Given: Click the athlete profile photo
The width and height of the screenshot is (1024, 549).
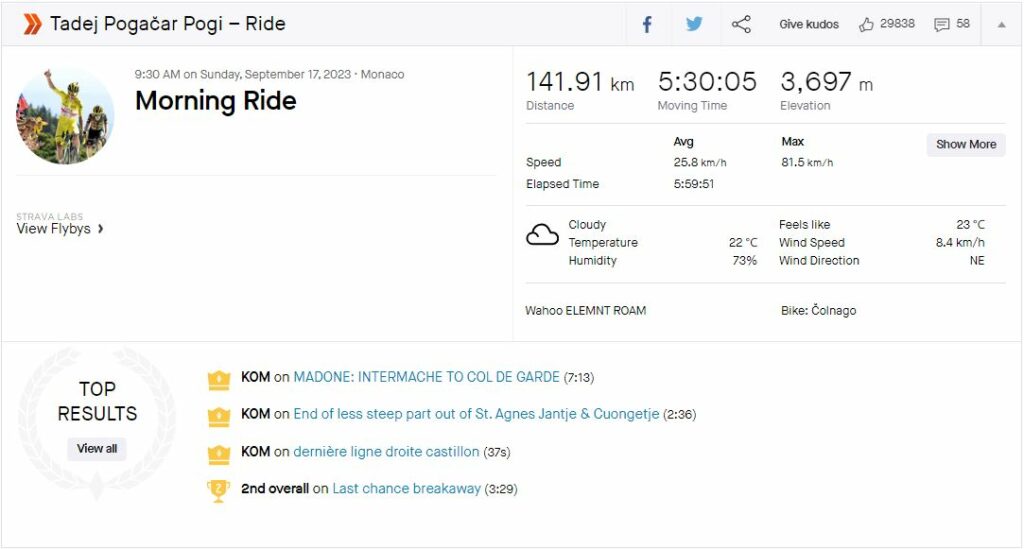Looking at the screenshot, I should (65, 116).
